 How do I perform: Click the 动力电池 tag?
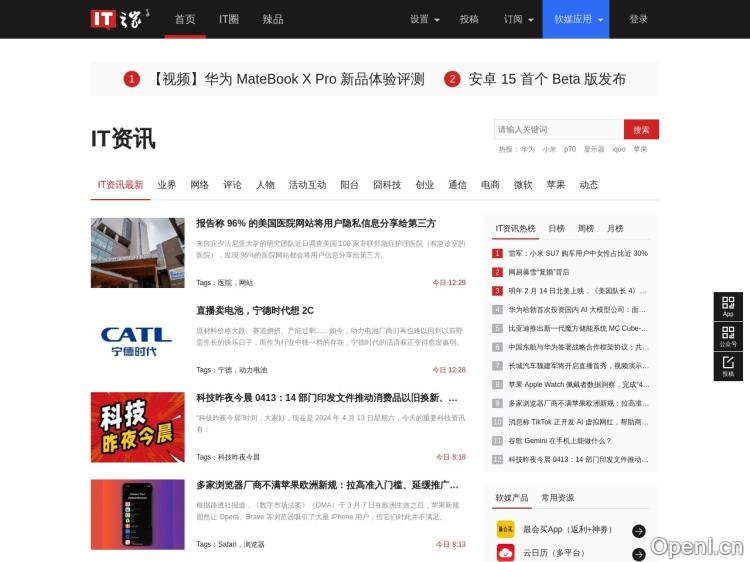click(x=253, y=370)
